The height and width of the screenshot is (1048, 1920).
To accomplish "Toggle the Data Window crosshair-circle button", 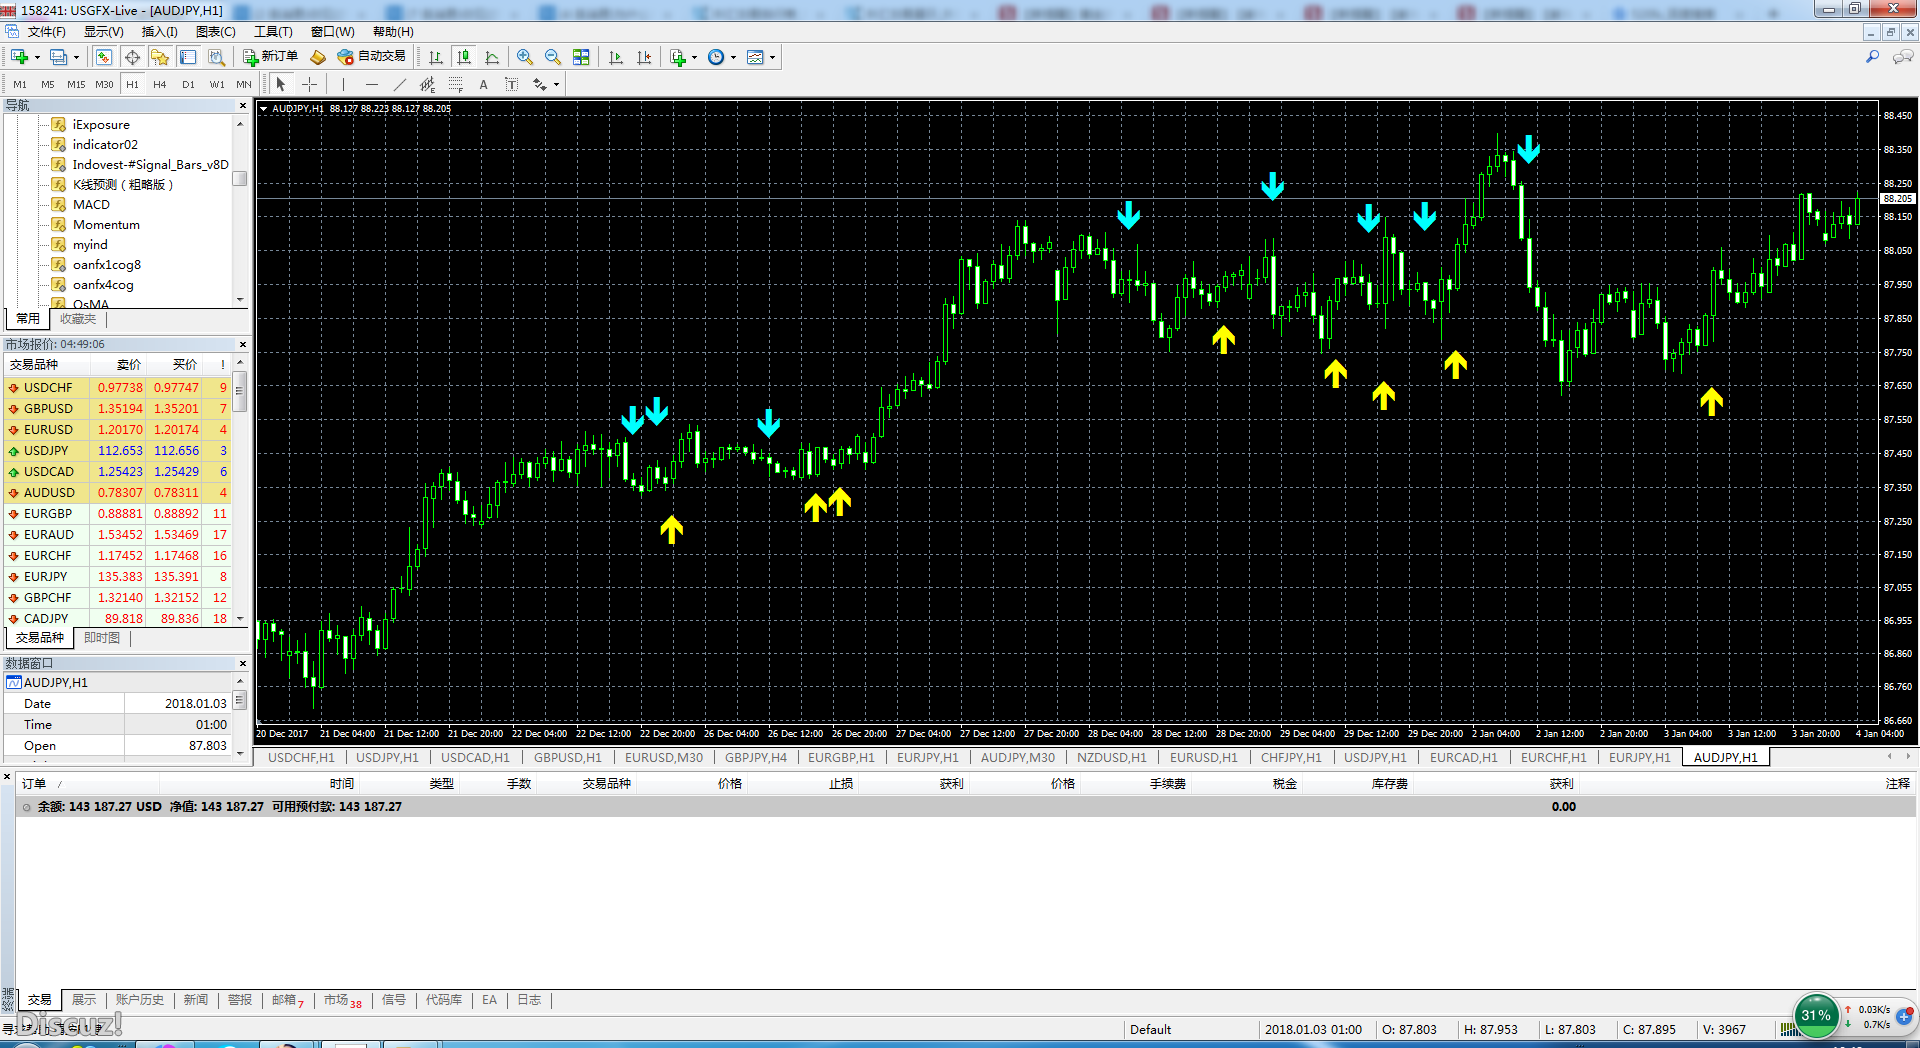I will (132, 57).
